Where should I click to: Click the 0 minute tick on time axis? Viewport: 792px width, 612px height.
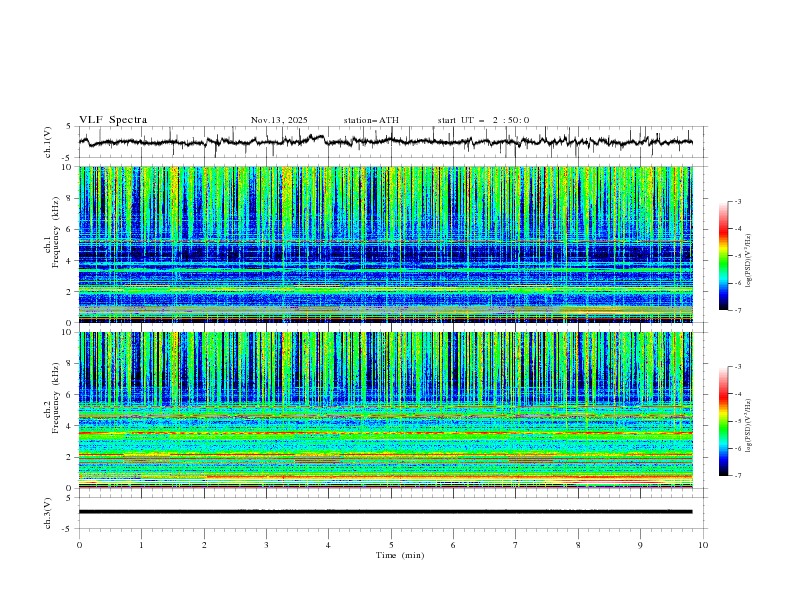(x=79, y=545)
